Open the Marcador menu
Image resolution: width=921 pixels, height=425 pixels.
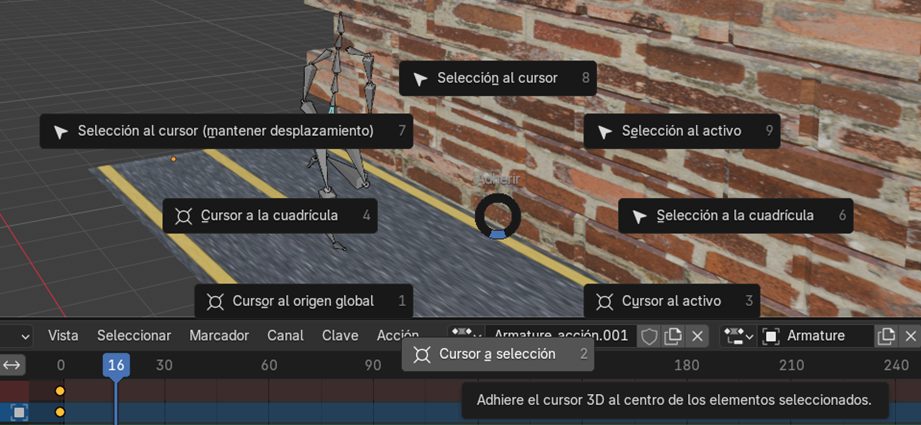(x=219, y=336)
